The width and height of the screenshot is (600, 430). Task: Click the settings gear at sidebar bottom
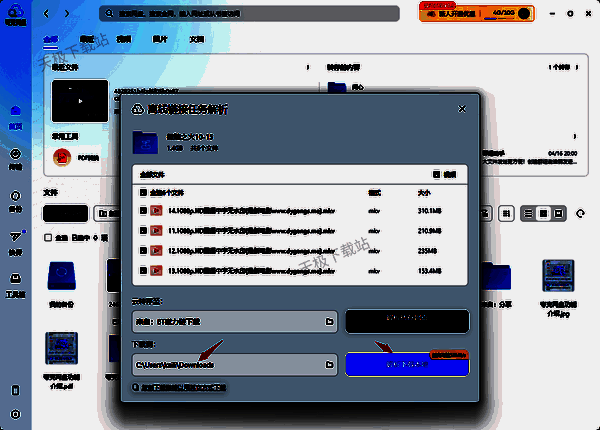pyautogui.click(x=15, y=413)
